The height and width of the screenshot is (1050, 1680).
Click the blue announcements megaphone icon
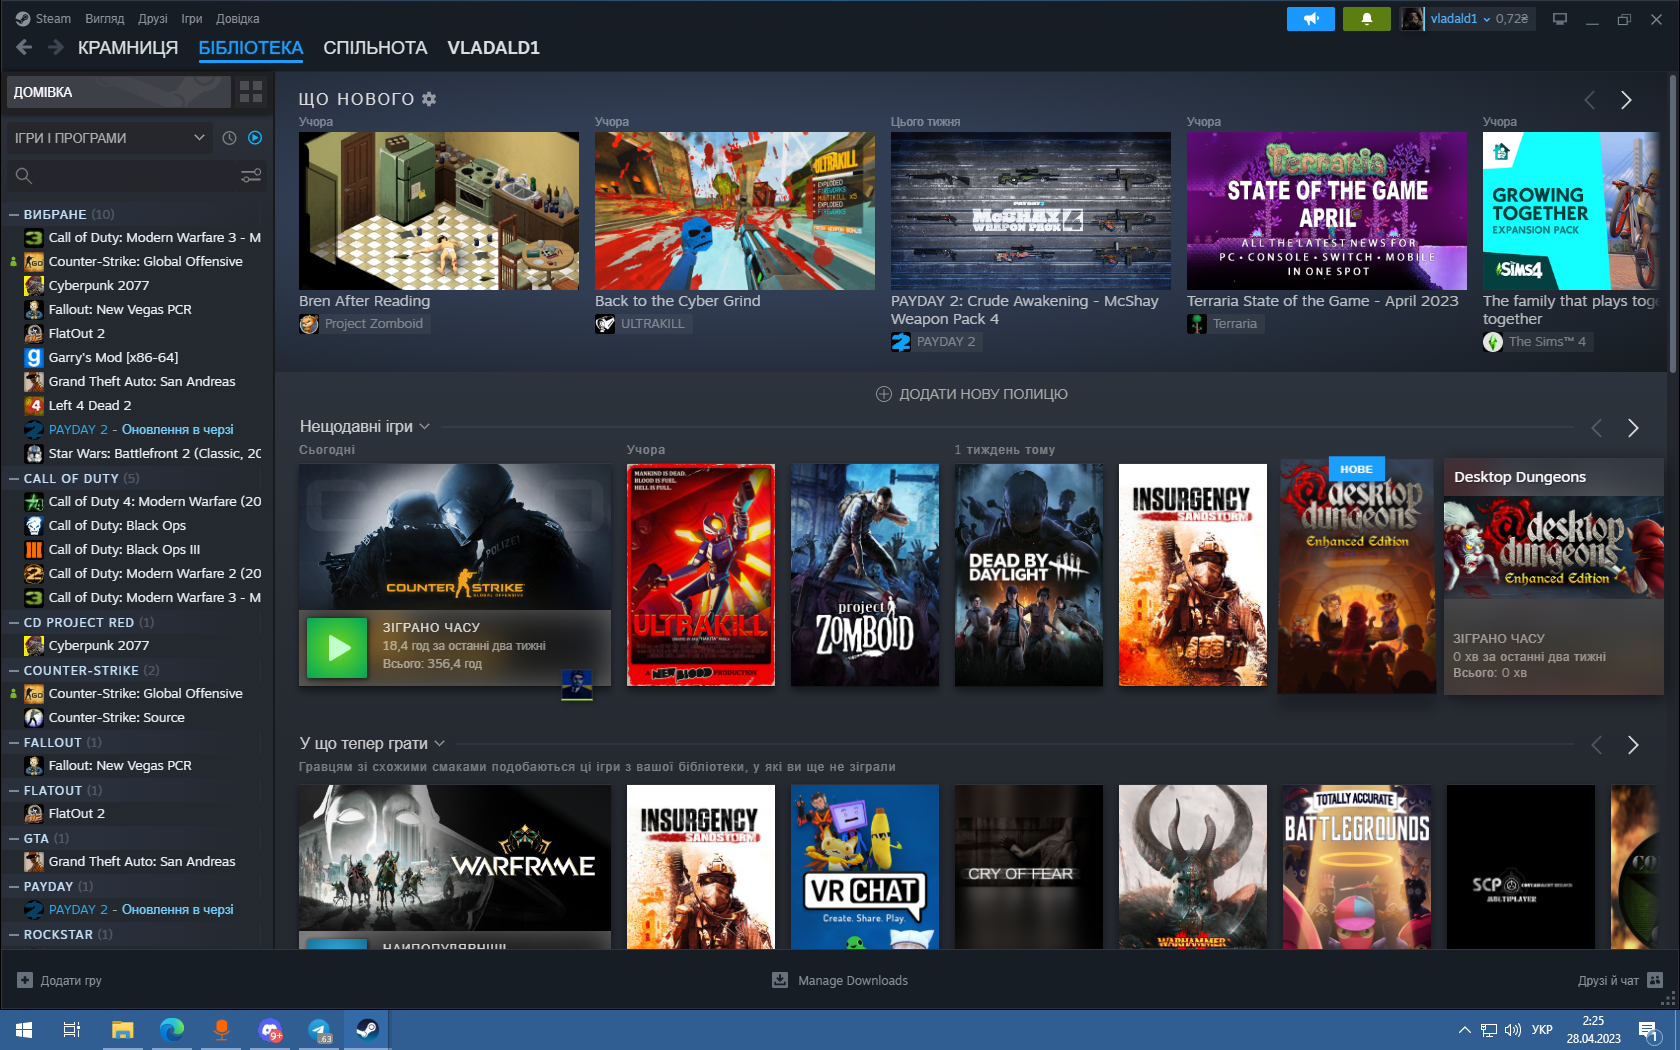point(1310,18)
